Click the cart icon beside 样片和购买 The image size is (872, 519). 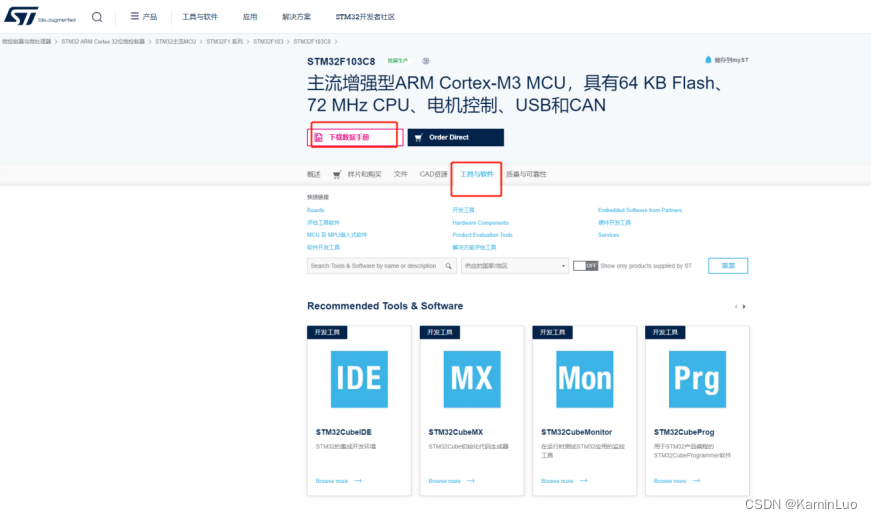tap(337, 175)
